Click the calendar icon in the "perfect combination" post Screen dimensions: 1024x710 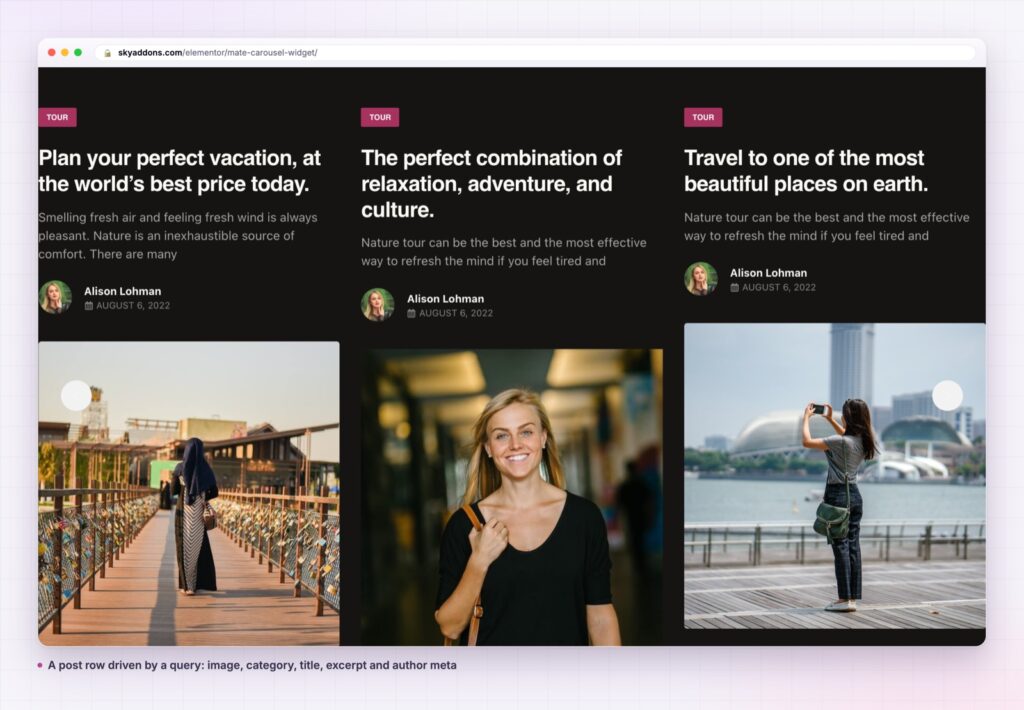pos(411,314)
